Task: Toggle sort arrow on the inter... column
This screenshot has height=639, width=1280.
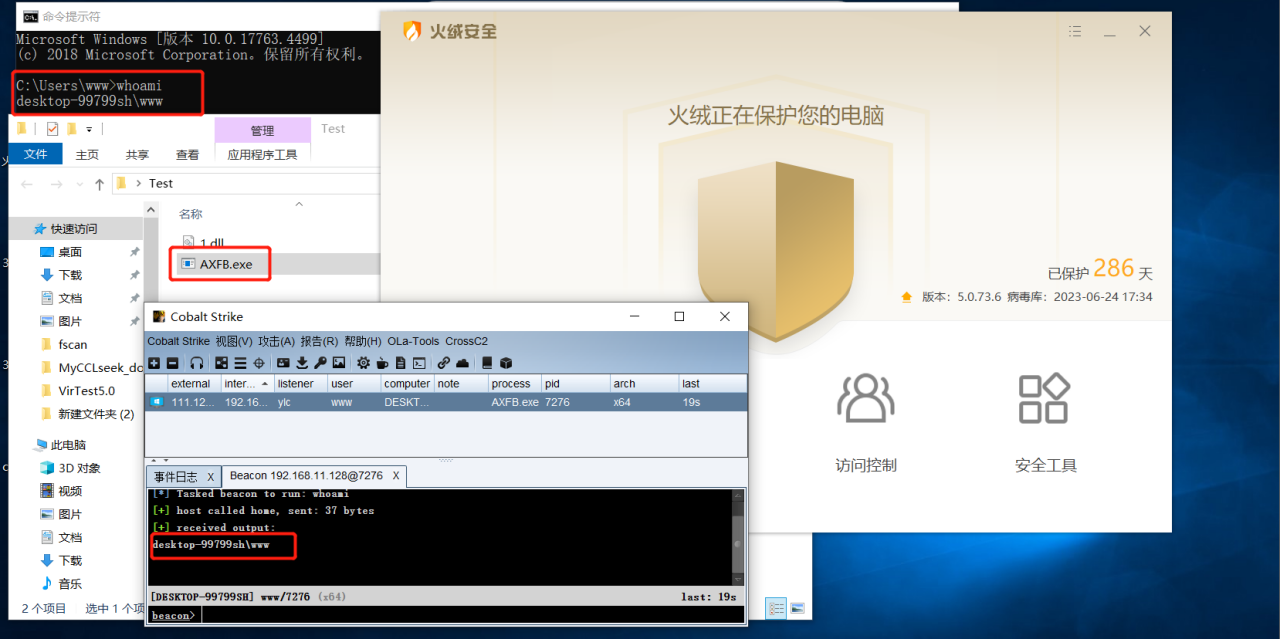Action: [x=265, y=384]
